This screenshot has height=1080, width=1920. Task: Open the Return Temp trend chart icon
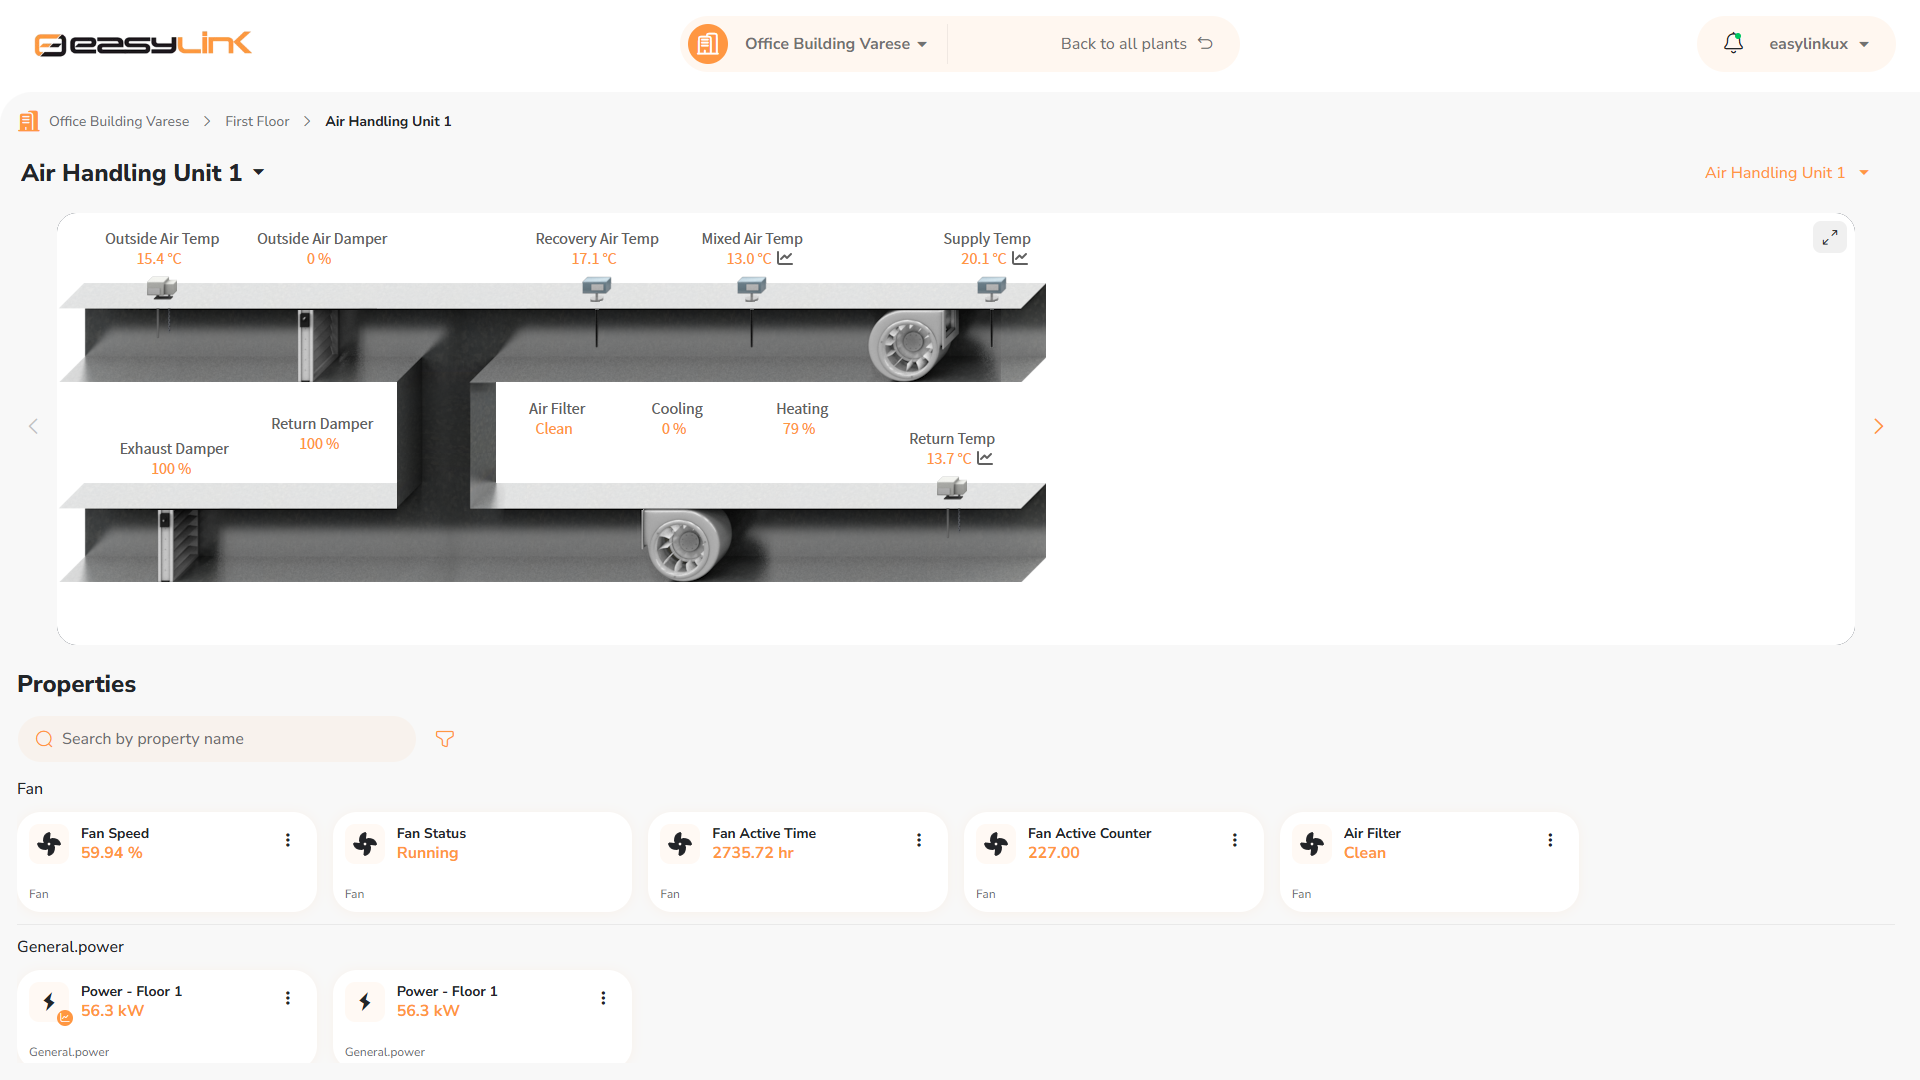[x=985, y=458]
